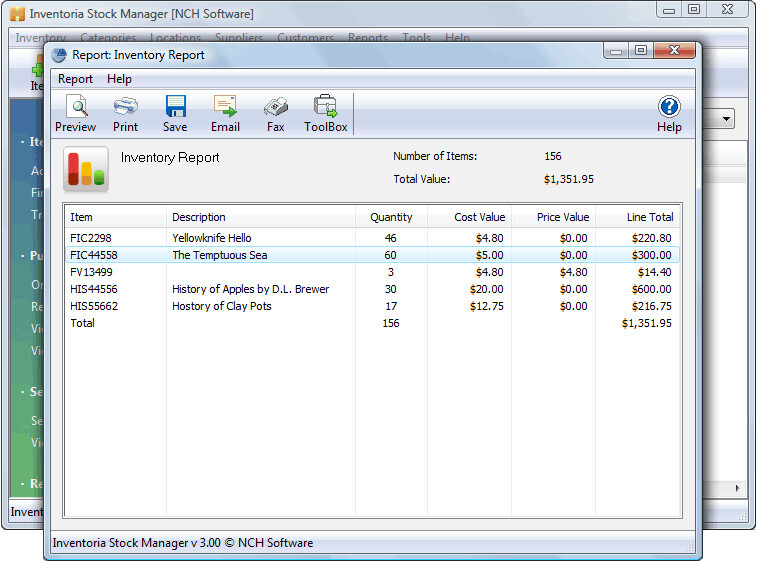Select the HIS44556 History of Apples row

250,289
